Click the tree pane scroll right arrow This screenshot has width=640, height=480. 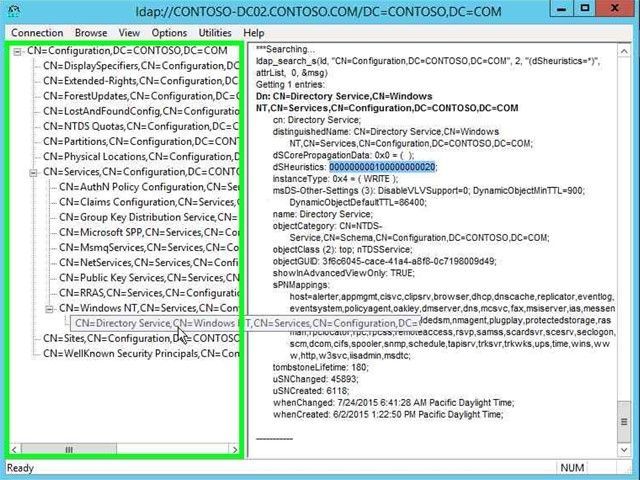pyautogui.click(x=235, y=449)
